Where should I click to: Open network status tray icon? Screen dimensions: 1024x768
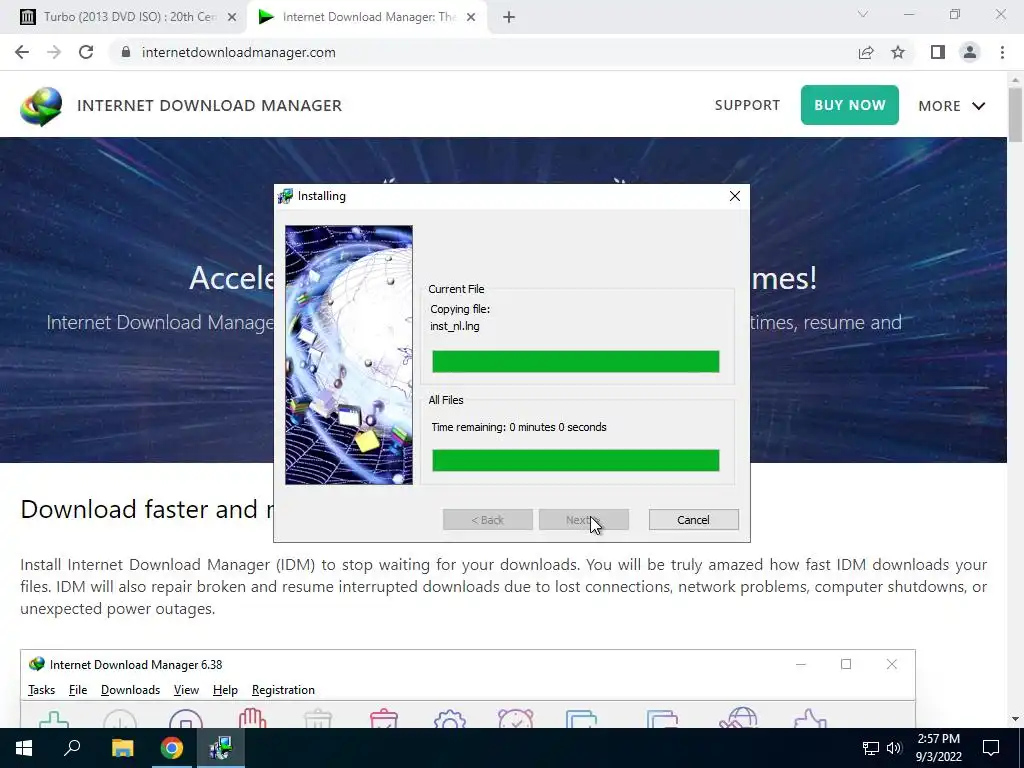point(871,748)
